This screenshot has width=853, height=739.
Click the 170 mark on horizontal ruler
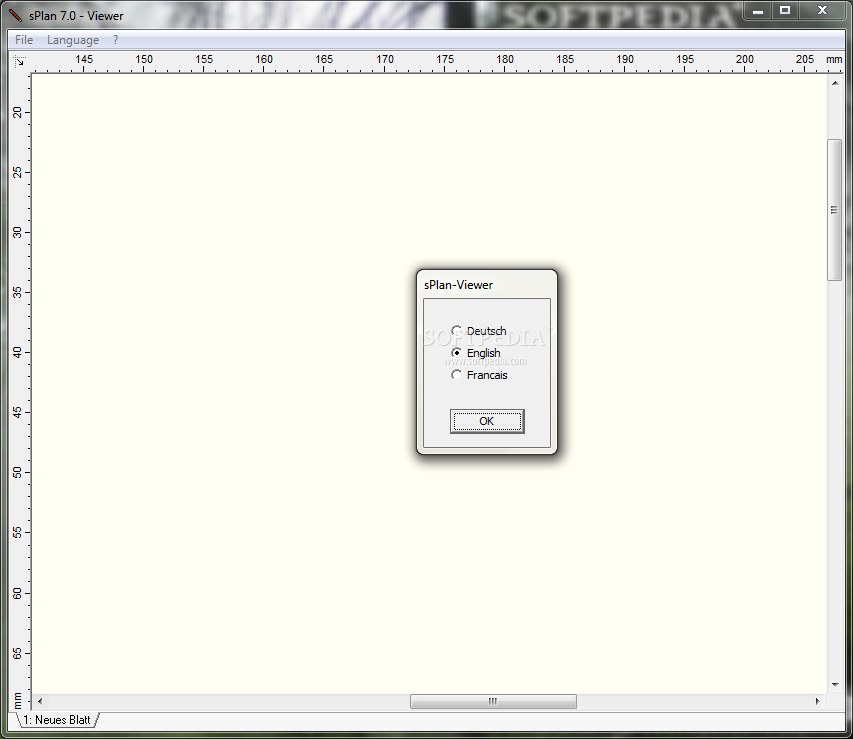click(385, 59)
